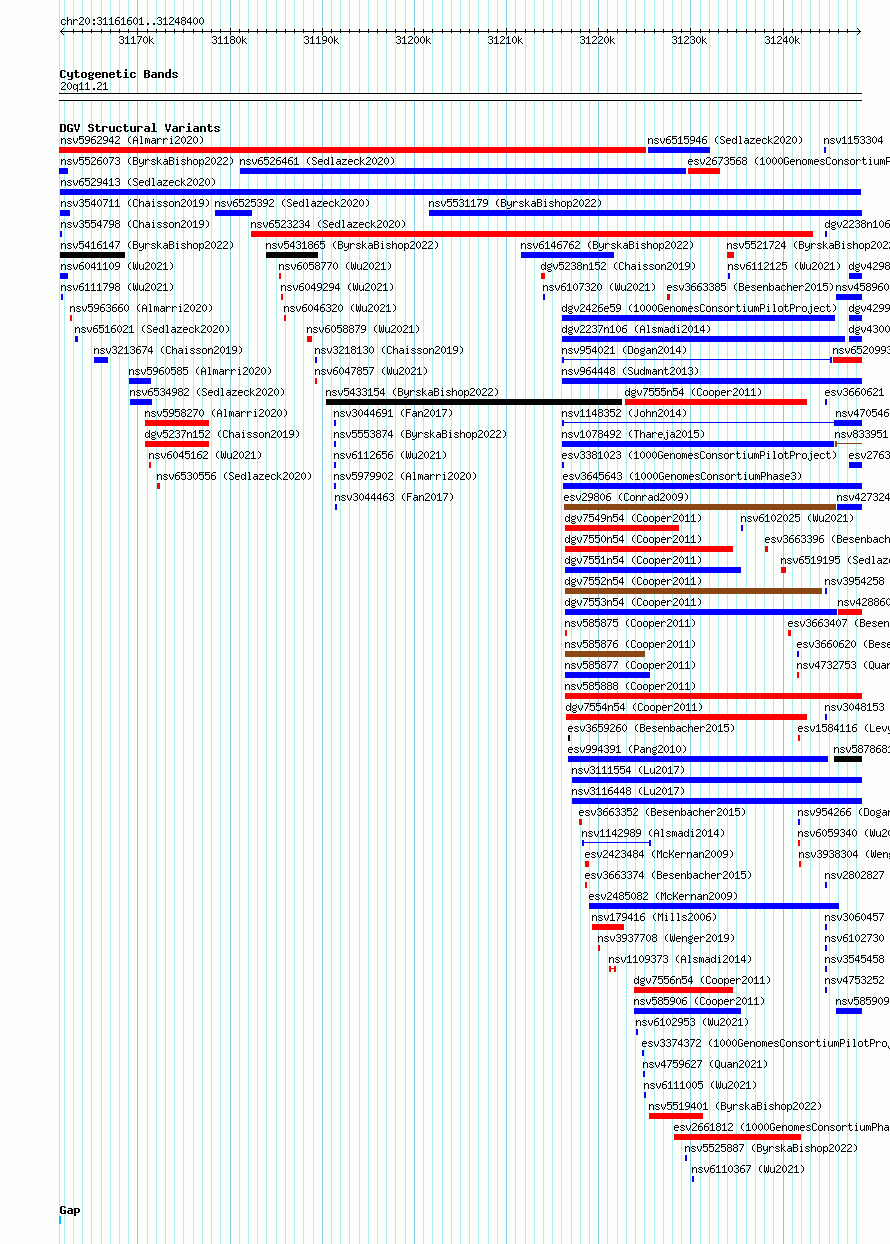Open variant nsv3044463 (Fan2017)
Viewport: 890px width, 1244px height.
coord(394,498)
